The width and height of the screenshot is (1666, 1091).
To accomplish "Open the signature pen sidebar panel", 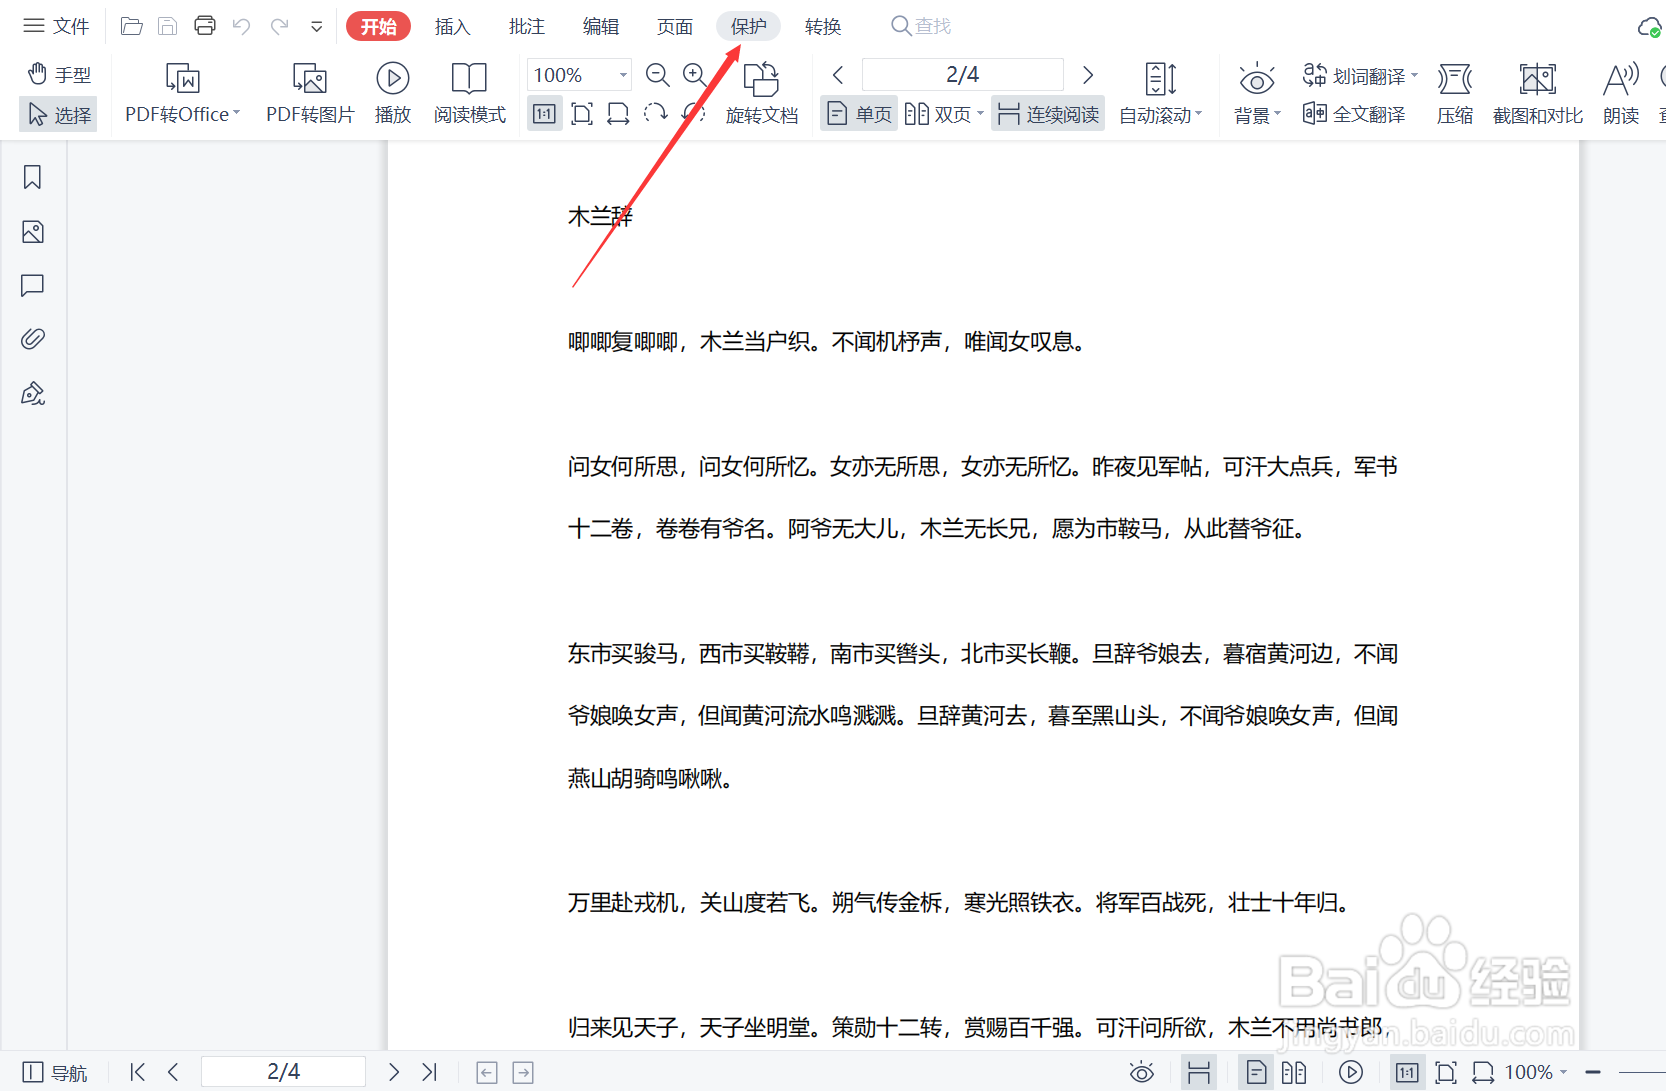I will coord(33,393).
